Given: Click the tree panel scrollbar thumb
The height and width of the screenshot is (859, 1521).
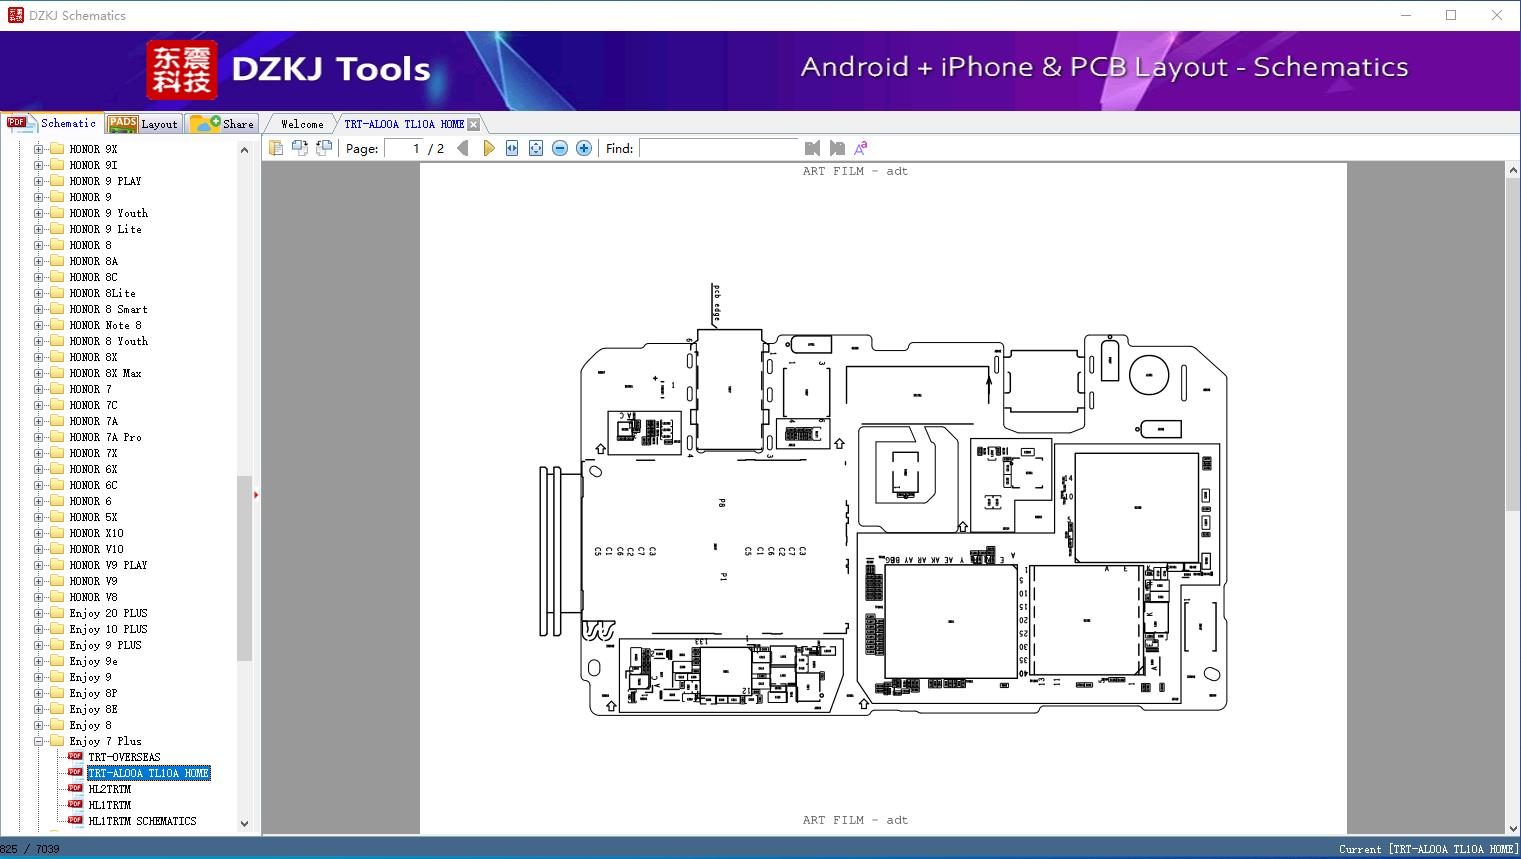Looking at the screenshot, I should [x=244, y=568].
